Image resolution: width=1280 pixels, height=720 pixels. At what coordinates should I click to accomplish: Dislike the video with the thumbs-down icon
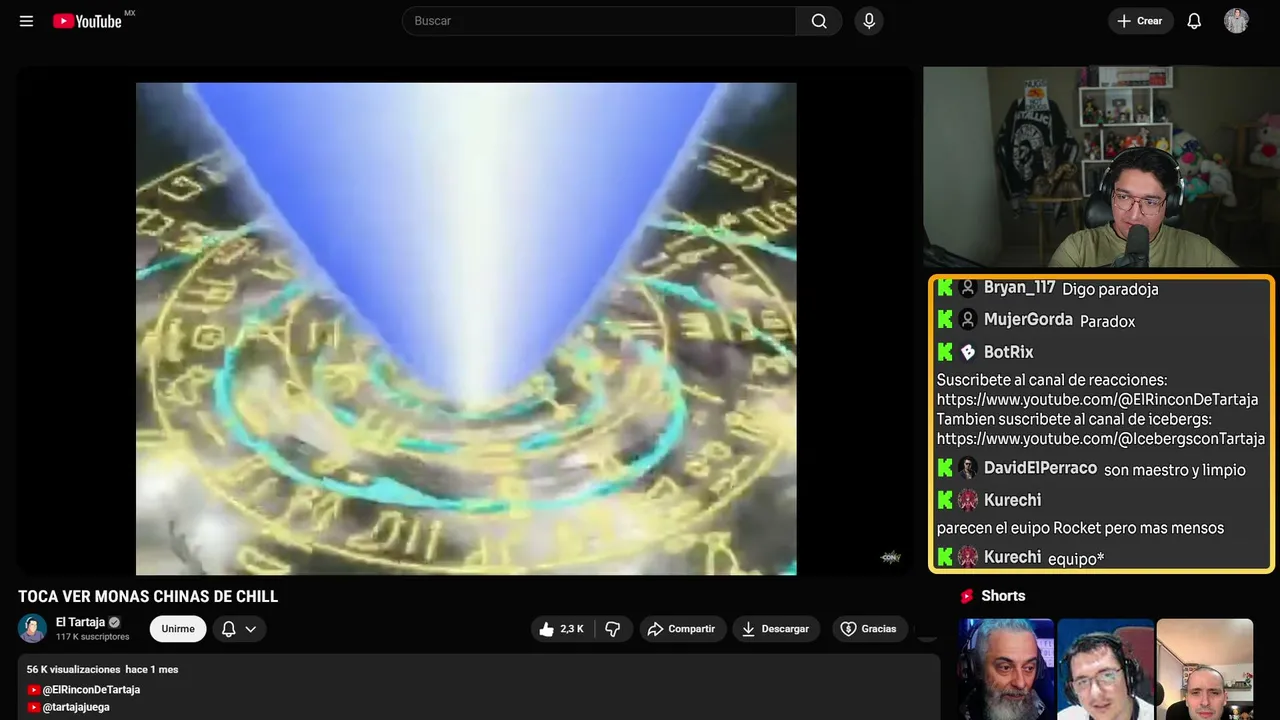(613, 629)
